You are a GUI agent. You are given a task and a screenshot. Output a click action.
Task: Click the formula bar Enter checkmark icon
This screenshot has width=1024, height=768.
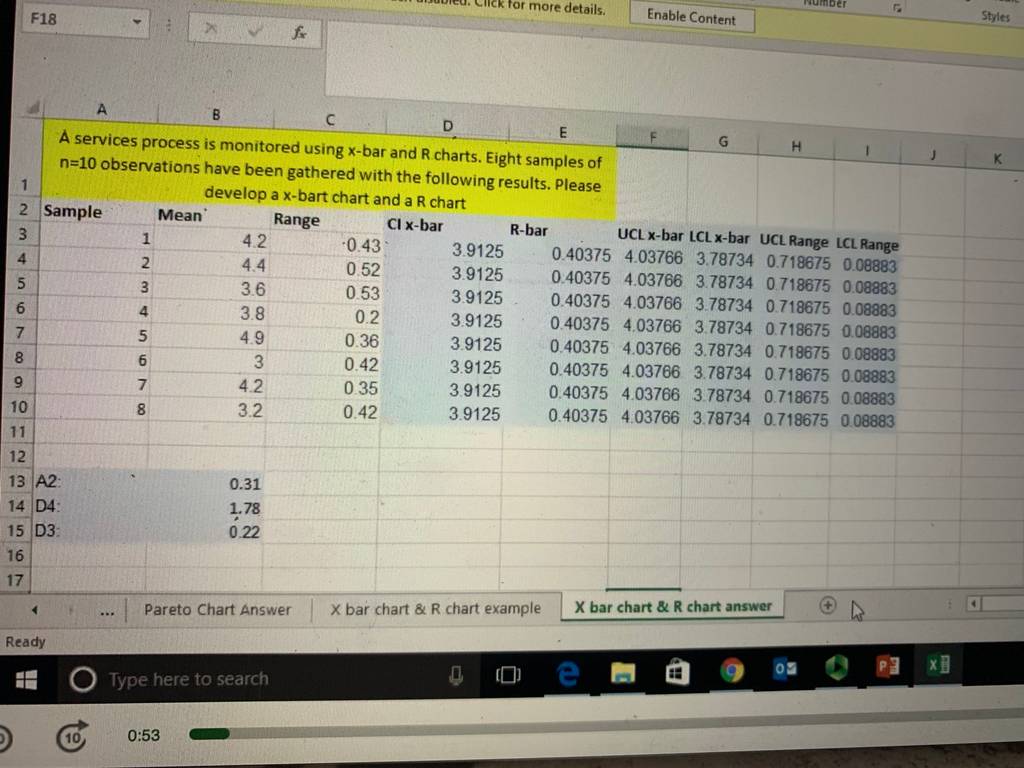[x=255, y=31]
